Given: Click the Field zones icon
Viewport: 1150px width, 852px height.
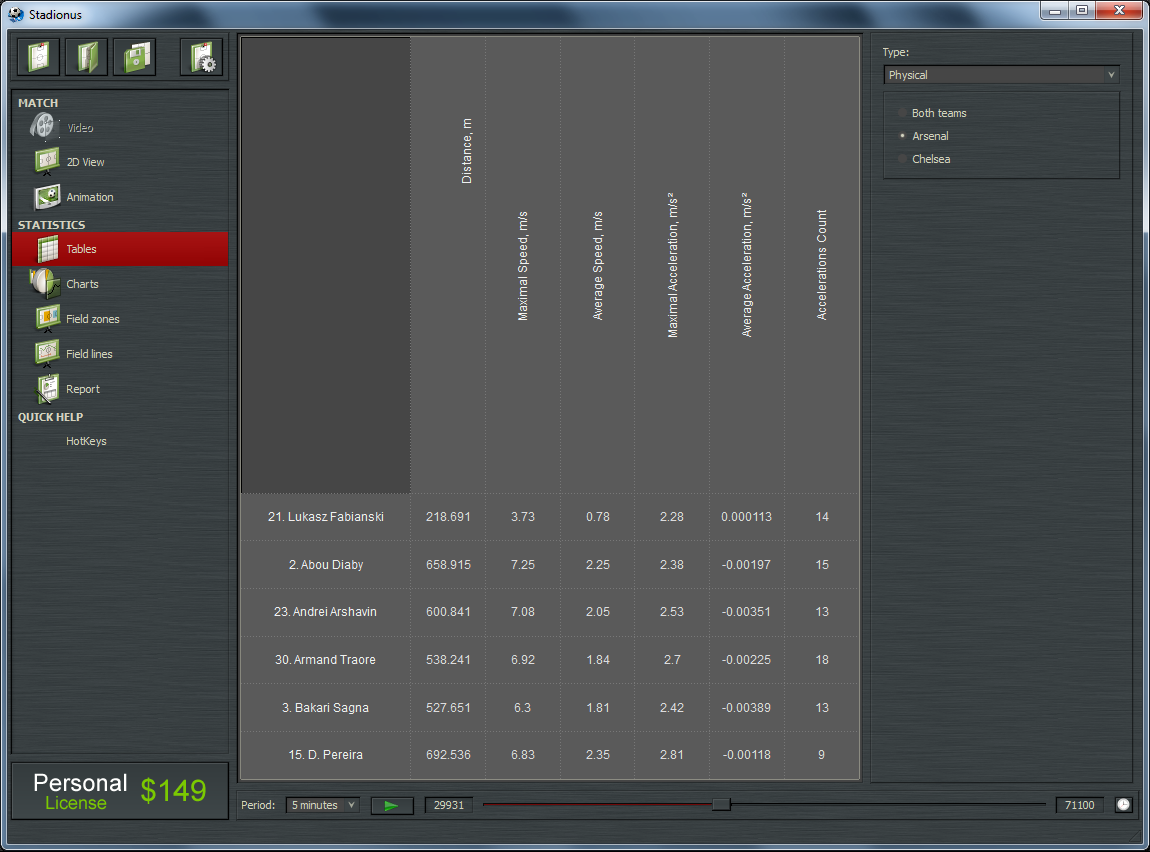Looking at the screenshot, I should 48,318.
